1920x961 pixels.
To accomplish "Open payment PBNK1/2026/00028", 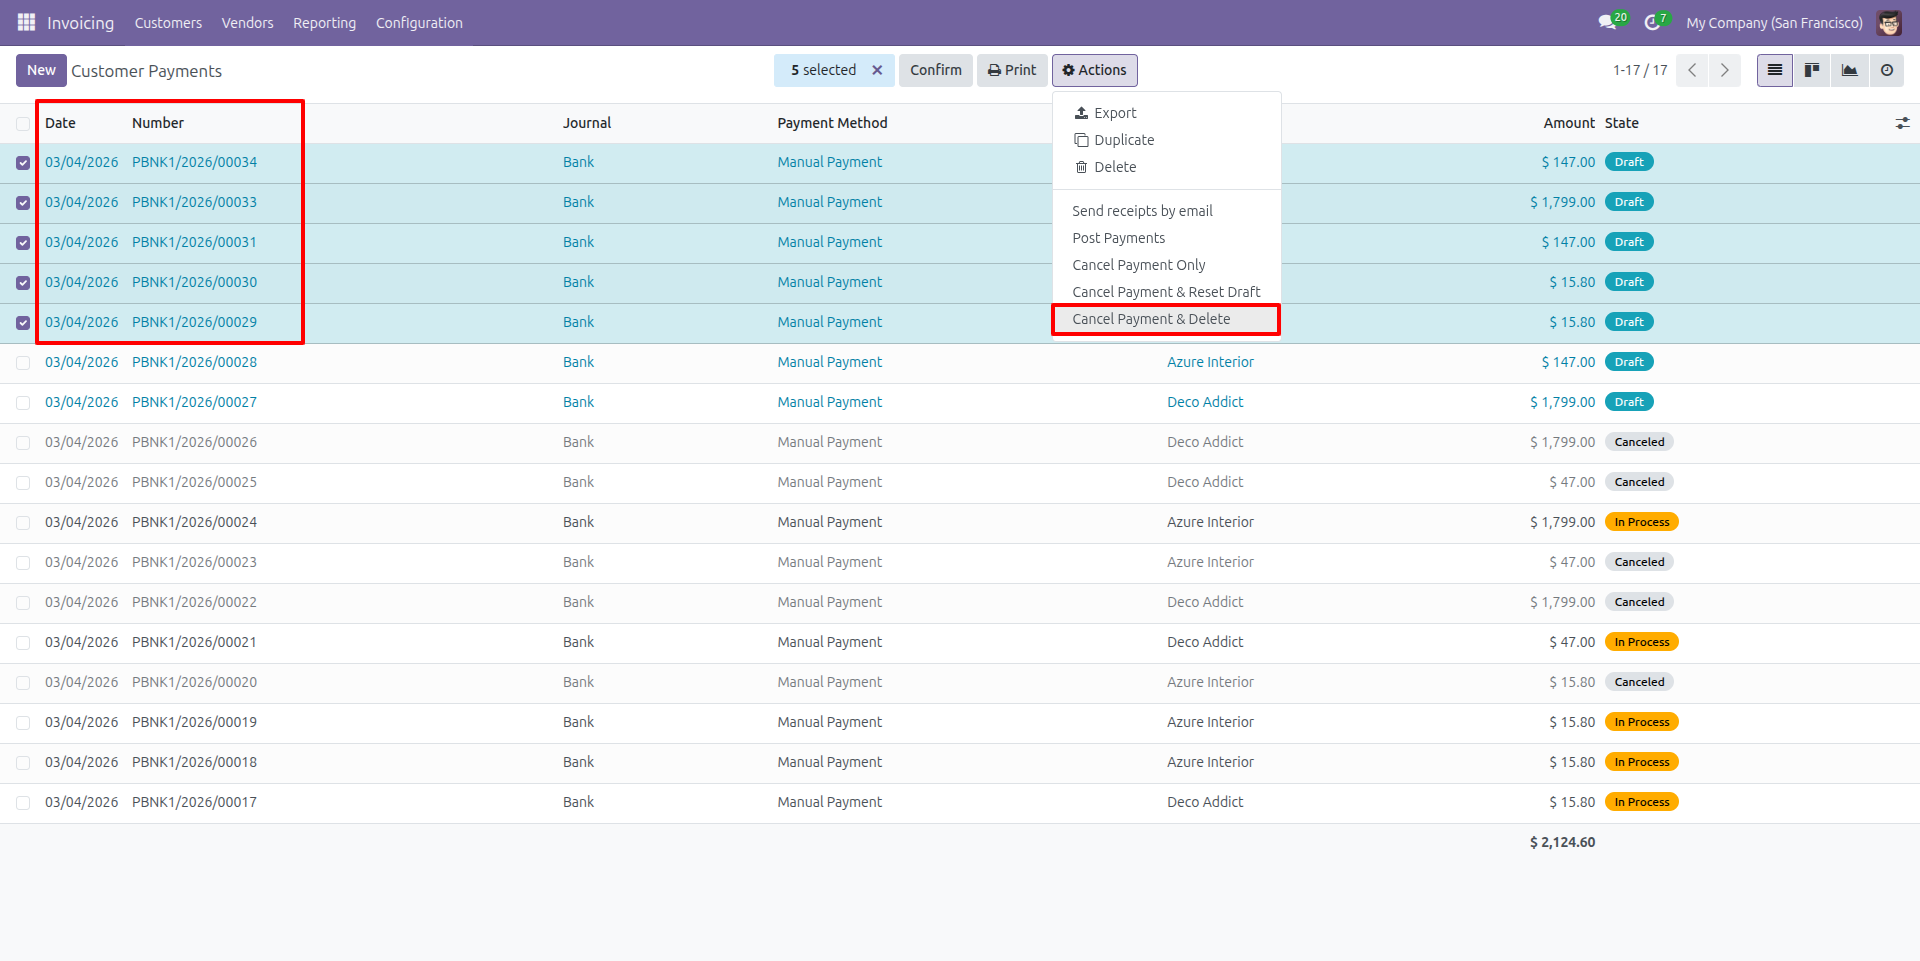I will [194, 362].
